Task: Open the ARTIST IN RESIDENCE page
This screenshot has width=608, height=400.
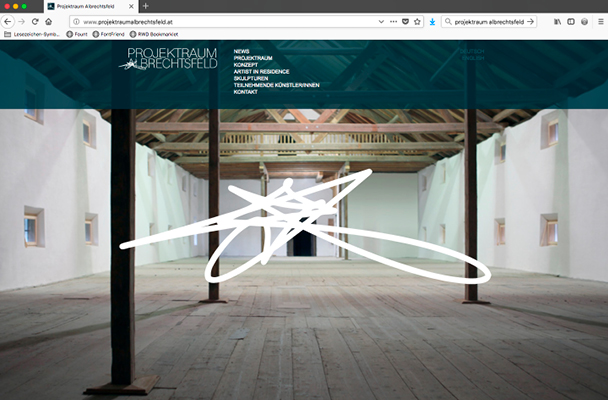Action: coord(262,71)
